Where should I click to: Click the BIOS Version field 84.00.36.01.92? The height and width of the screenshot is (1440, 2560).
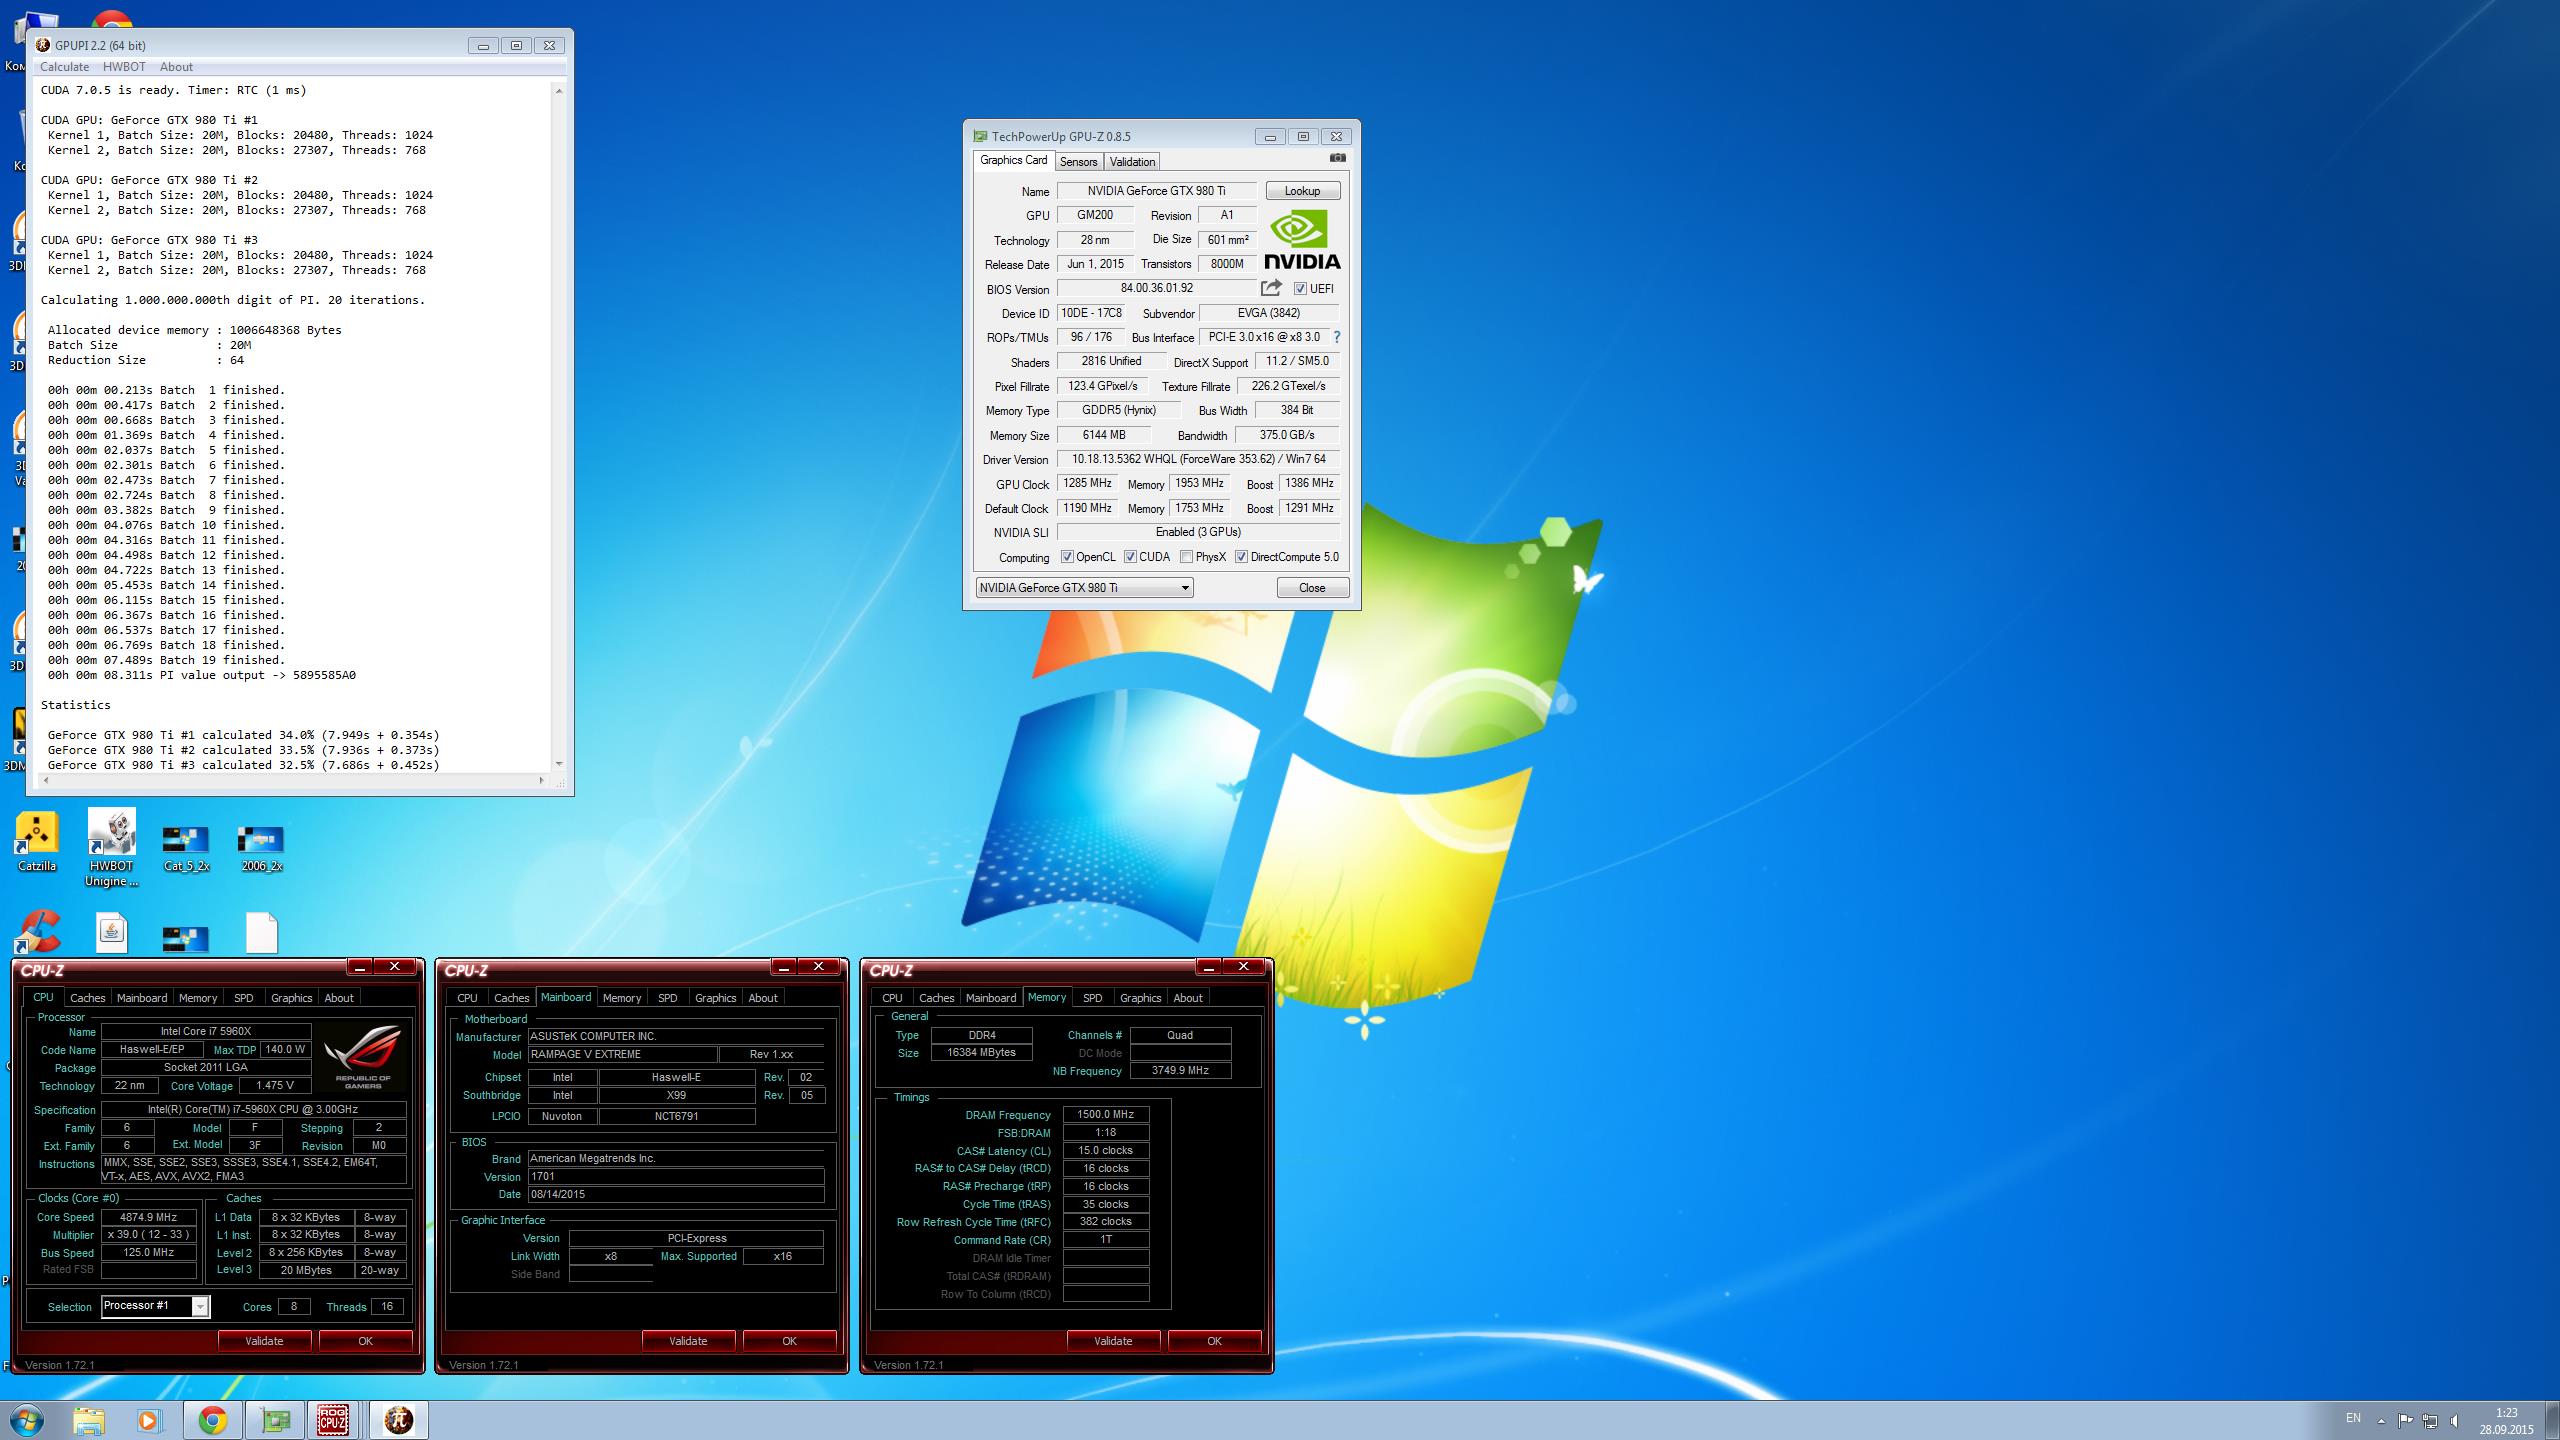(x=1156, y=288)
